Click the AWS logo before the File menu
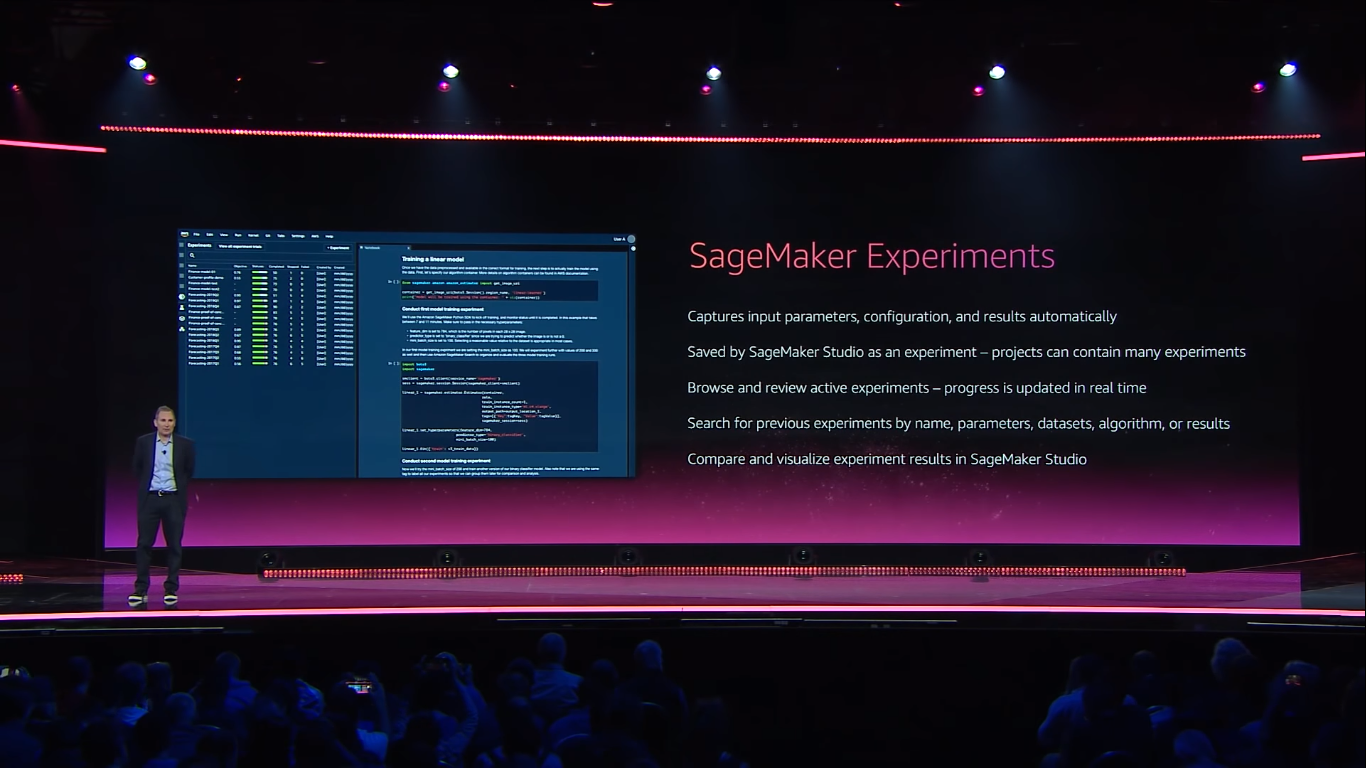Viewport: 1366px width, 768px height. pyautogui.click(x=184, y=234)
